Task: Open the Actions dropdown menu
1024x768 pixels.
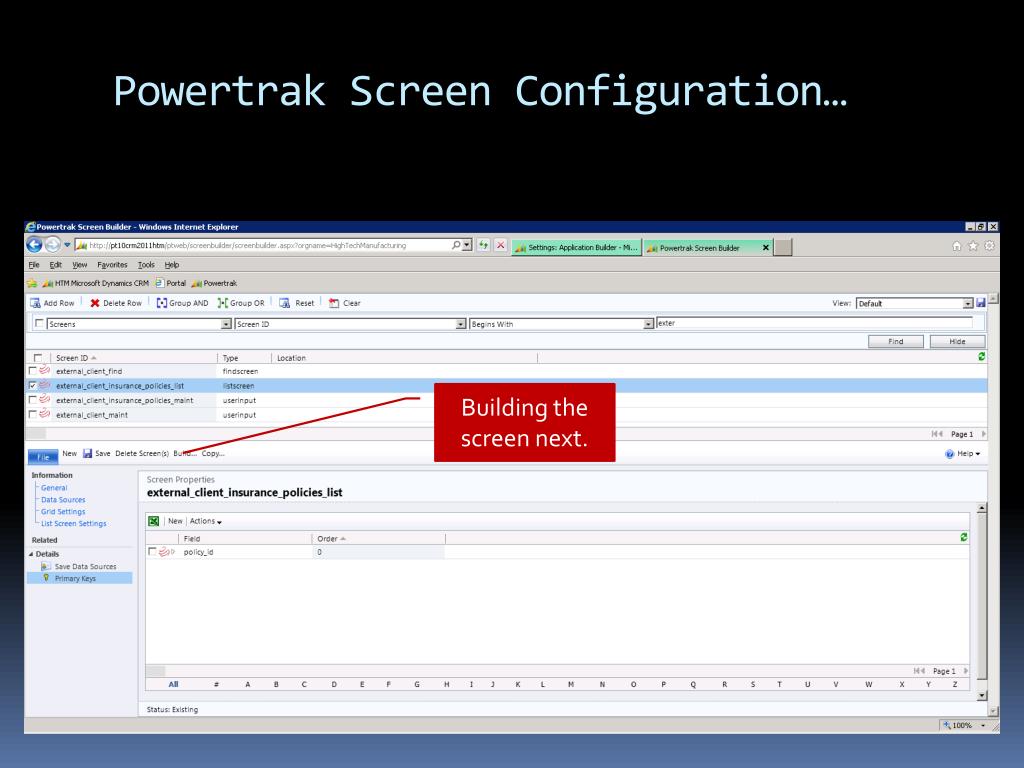Action: coord(206,521)
